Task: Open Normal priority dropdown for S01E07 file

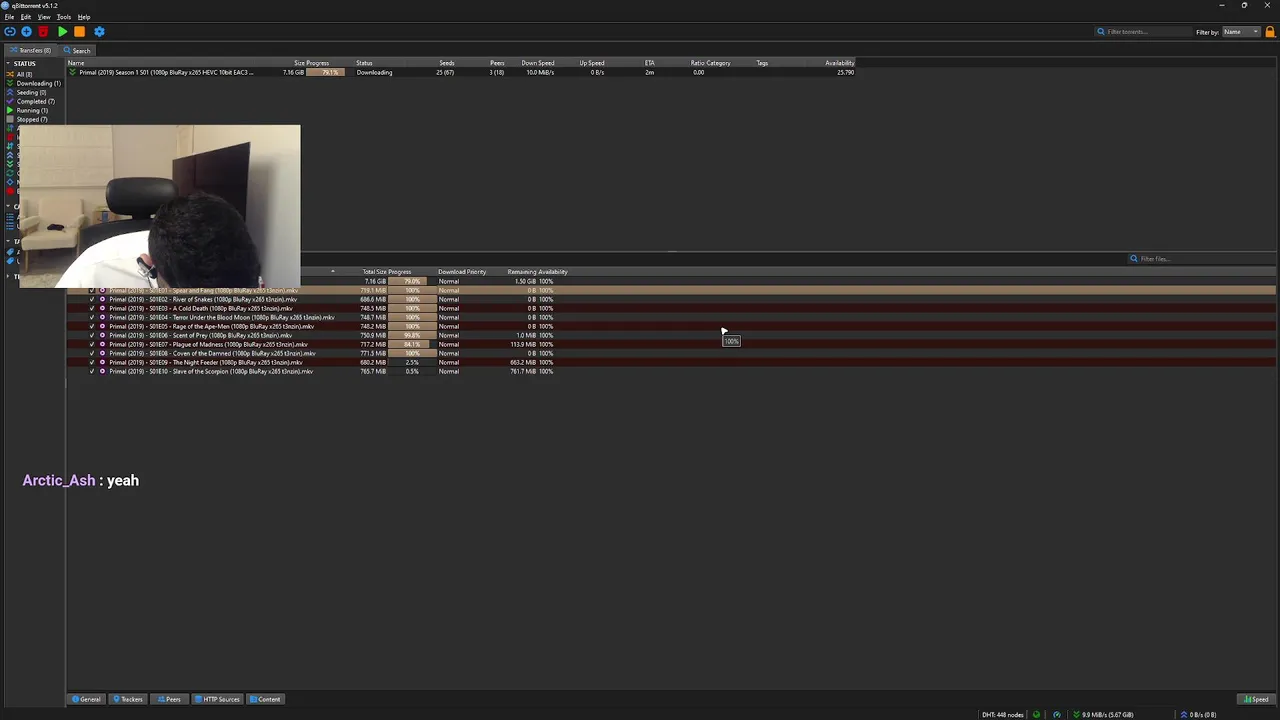Action: [449, 345]
